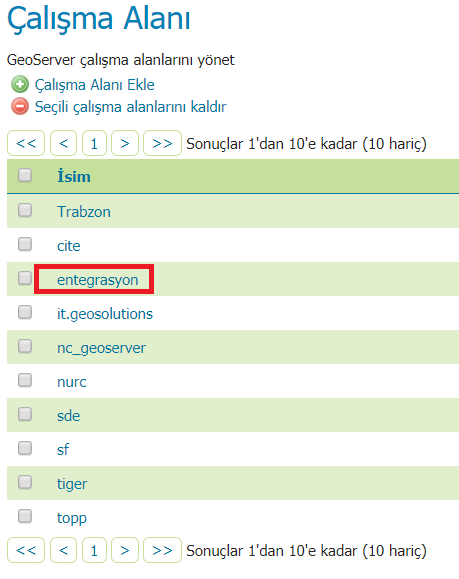This screenshot has height=579, width=459.
Task: Select page 1 in top pager
Action: (94, 143)
